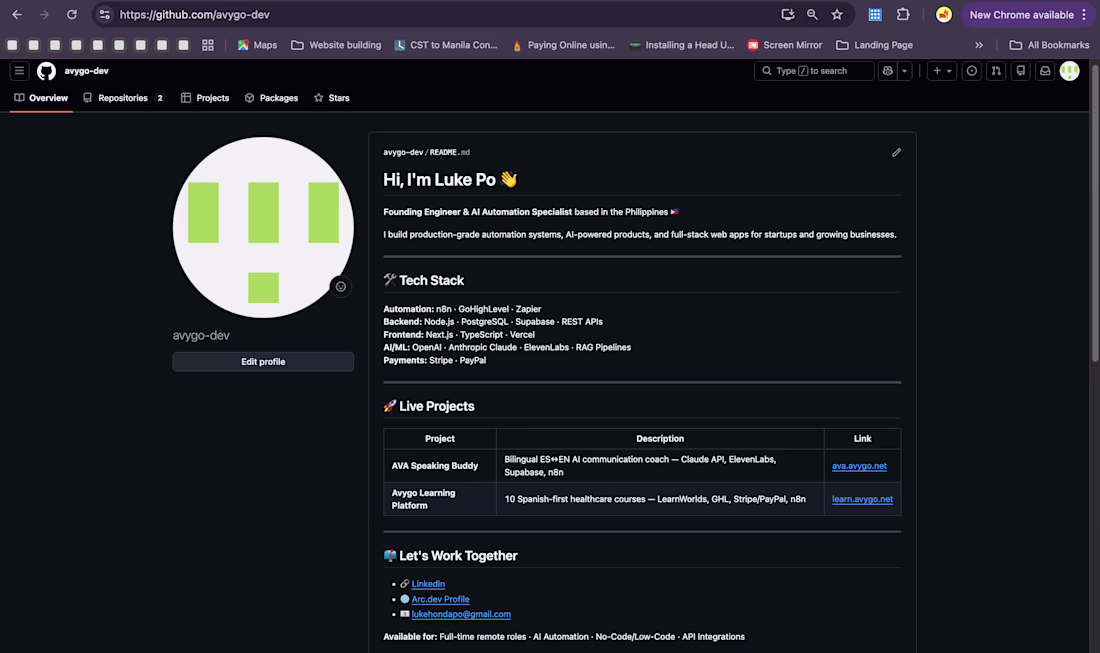Switch to the Stars tab
Viewport: 1100px width, 653px height.
(x=331, y=98)
